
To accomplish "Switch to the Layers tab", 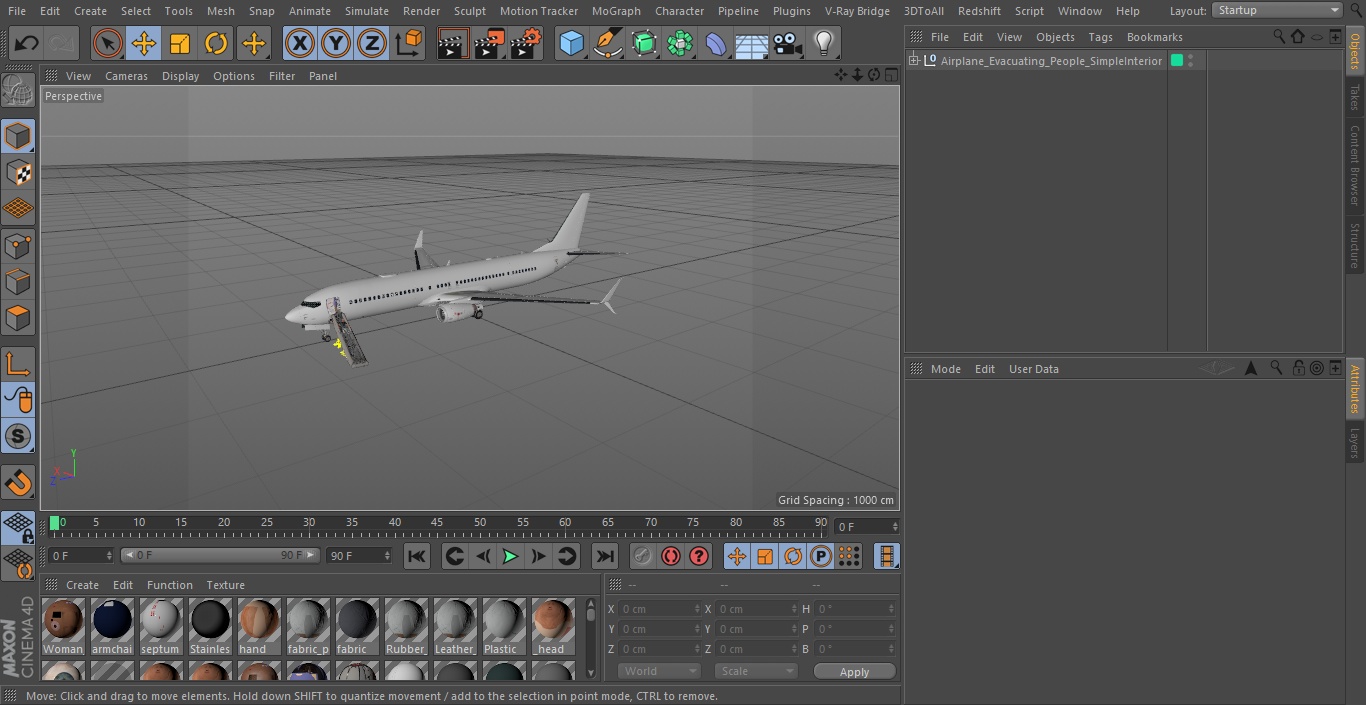I will (x=1355, y=442).
